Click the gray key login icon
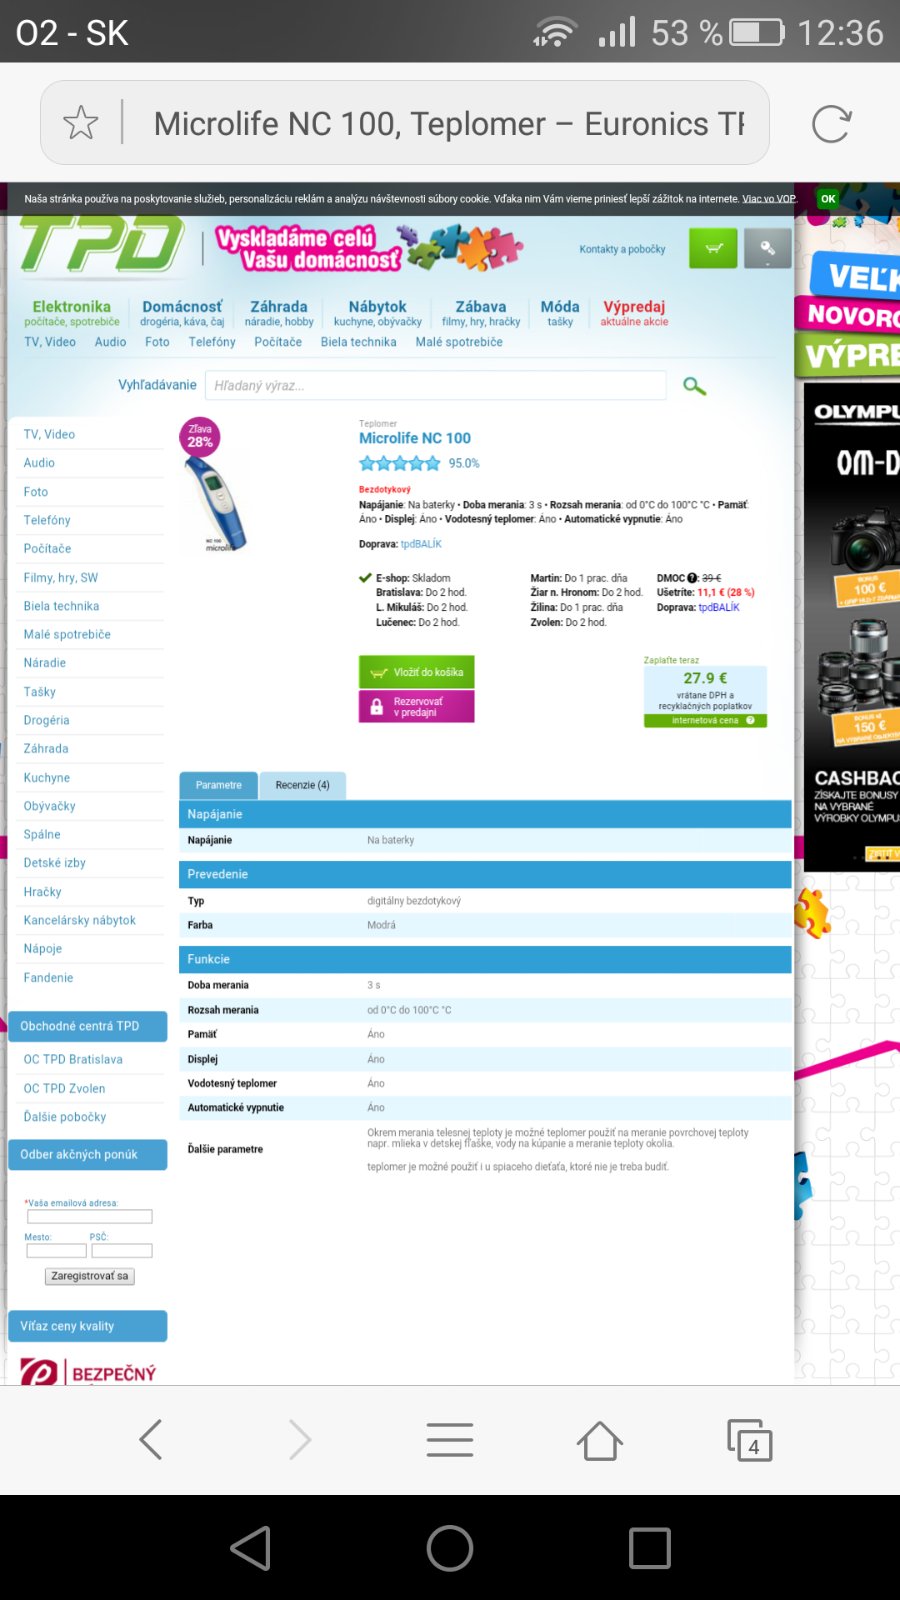This screenshot has height=1600, width=900. point(767,249)
